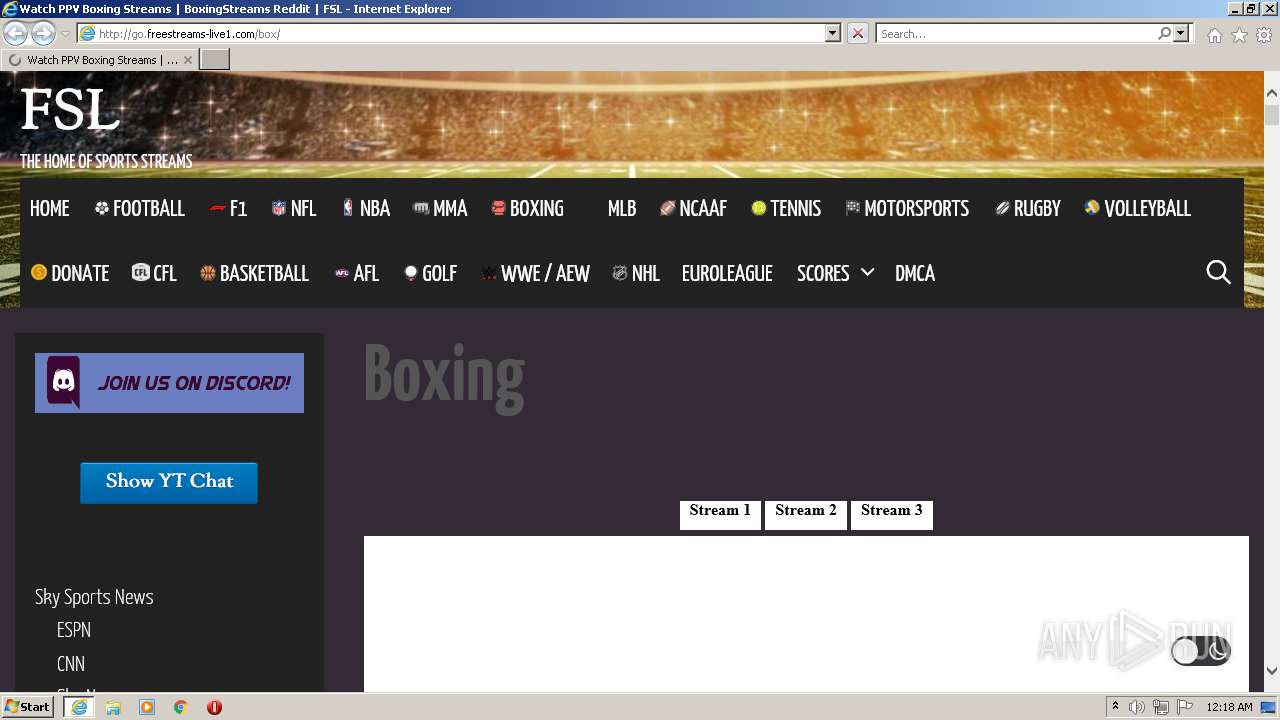
Task: Select the Watch PPV Boxing Streams tab
Action: [100, 60]
